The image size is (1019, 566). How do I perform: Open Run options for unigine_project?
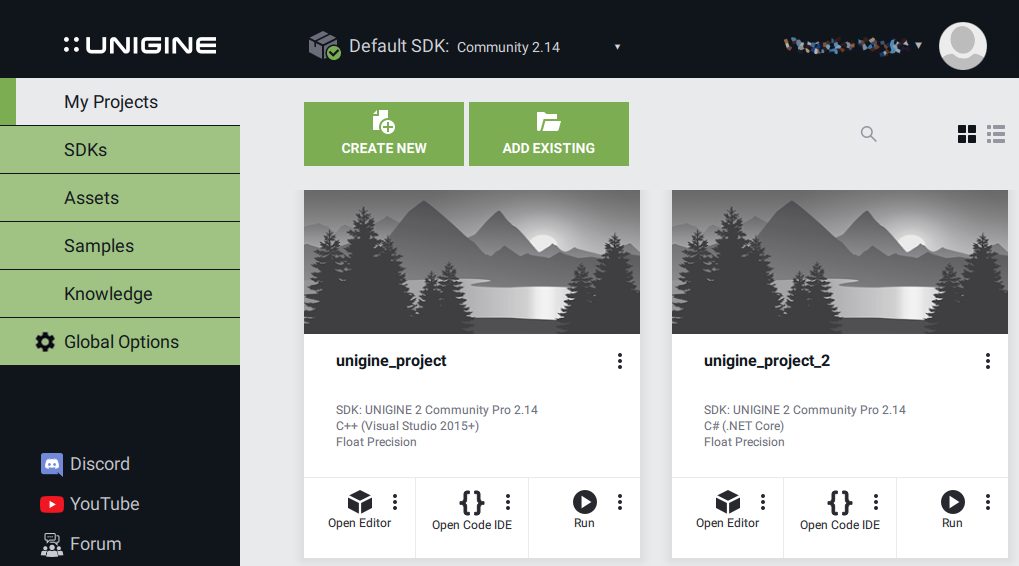pyautogui.click(x=620, y=502)
